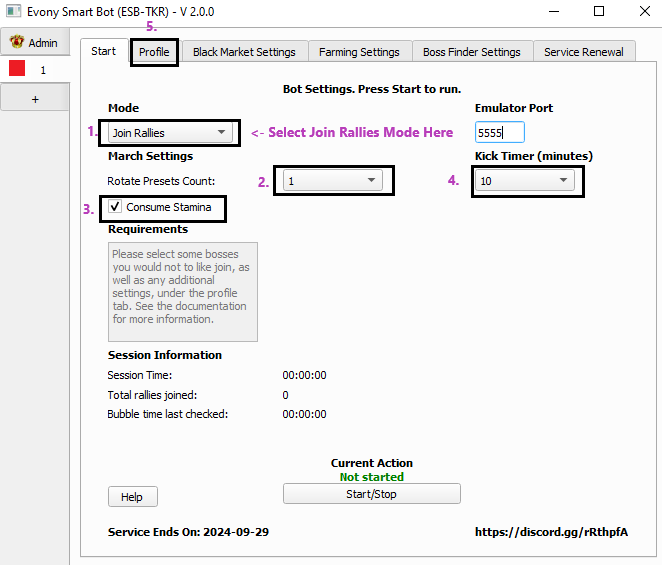Expand the Rotate Presets Count dropdown
This screenshot has width=662, height=565.
(x=332, y=180)
